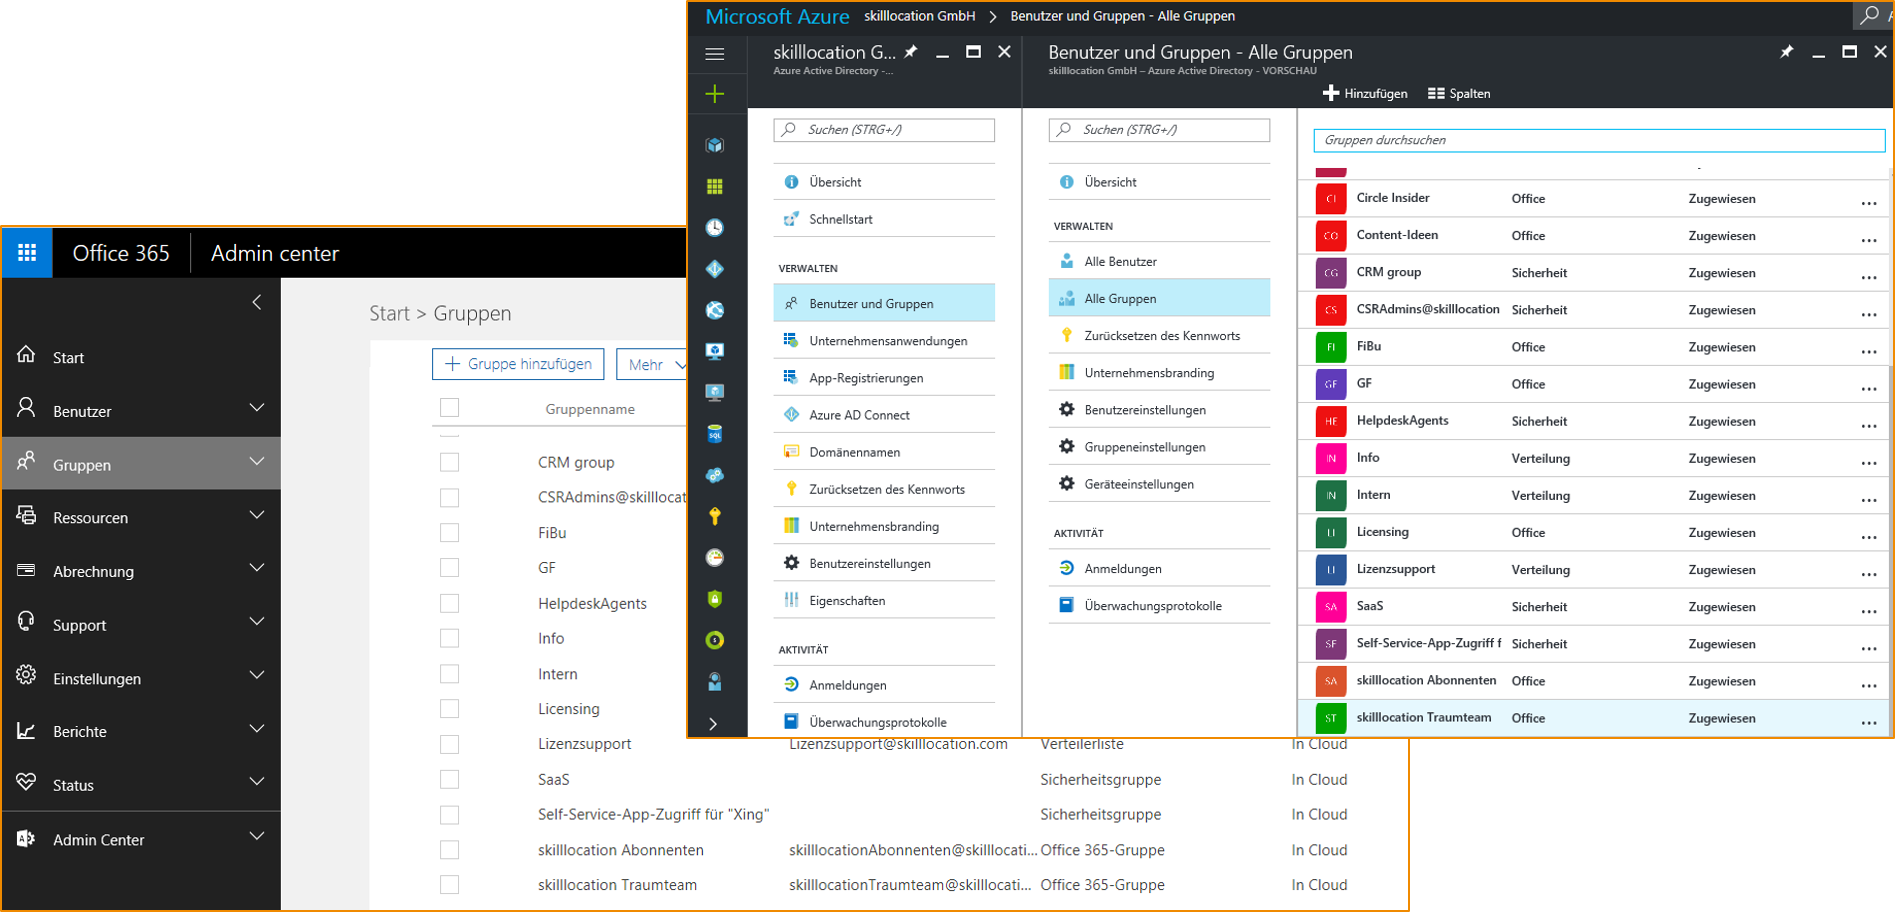This screenshot has width=1895, height=912.
Task: Toggle the select-all checkbox beside Gruppenname
Action: point(450,407)
